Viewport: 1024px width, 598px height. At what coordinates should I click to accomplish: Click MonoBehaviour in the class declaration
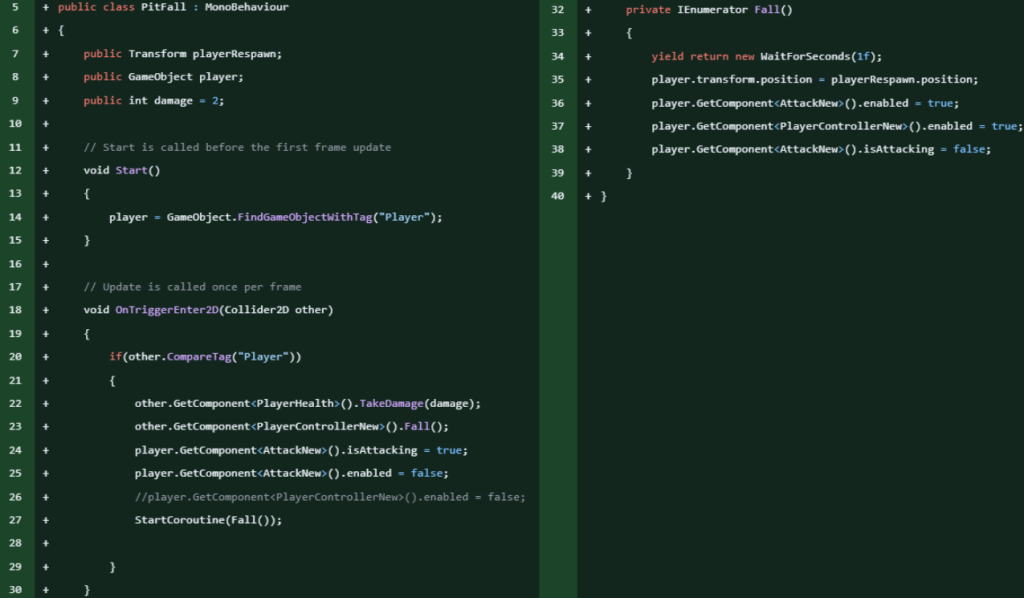click(247, 7)
